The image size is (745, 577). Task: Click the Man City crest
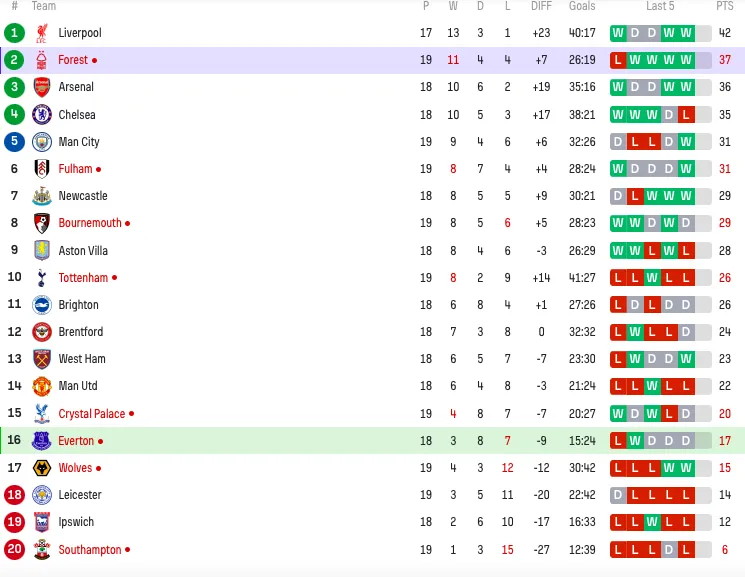(42, 142)
